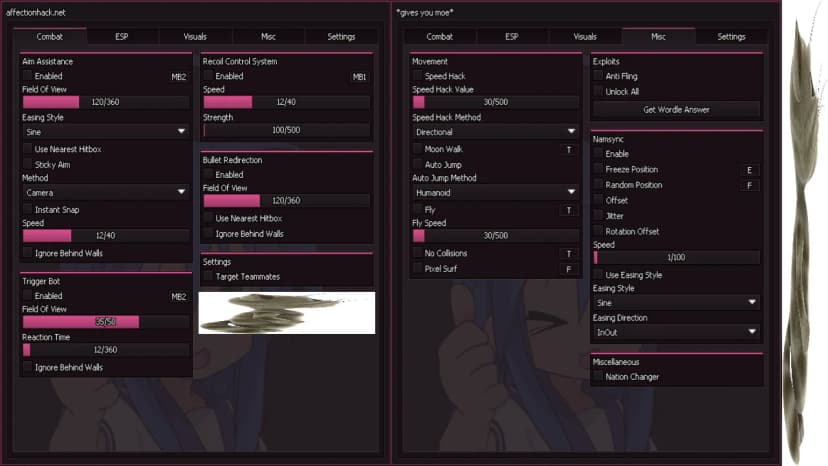Open Speed Hack Method Directional dropdown
The width and height of the screenshot is (828, 466).
click(x=495, y=132)
